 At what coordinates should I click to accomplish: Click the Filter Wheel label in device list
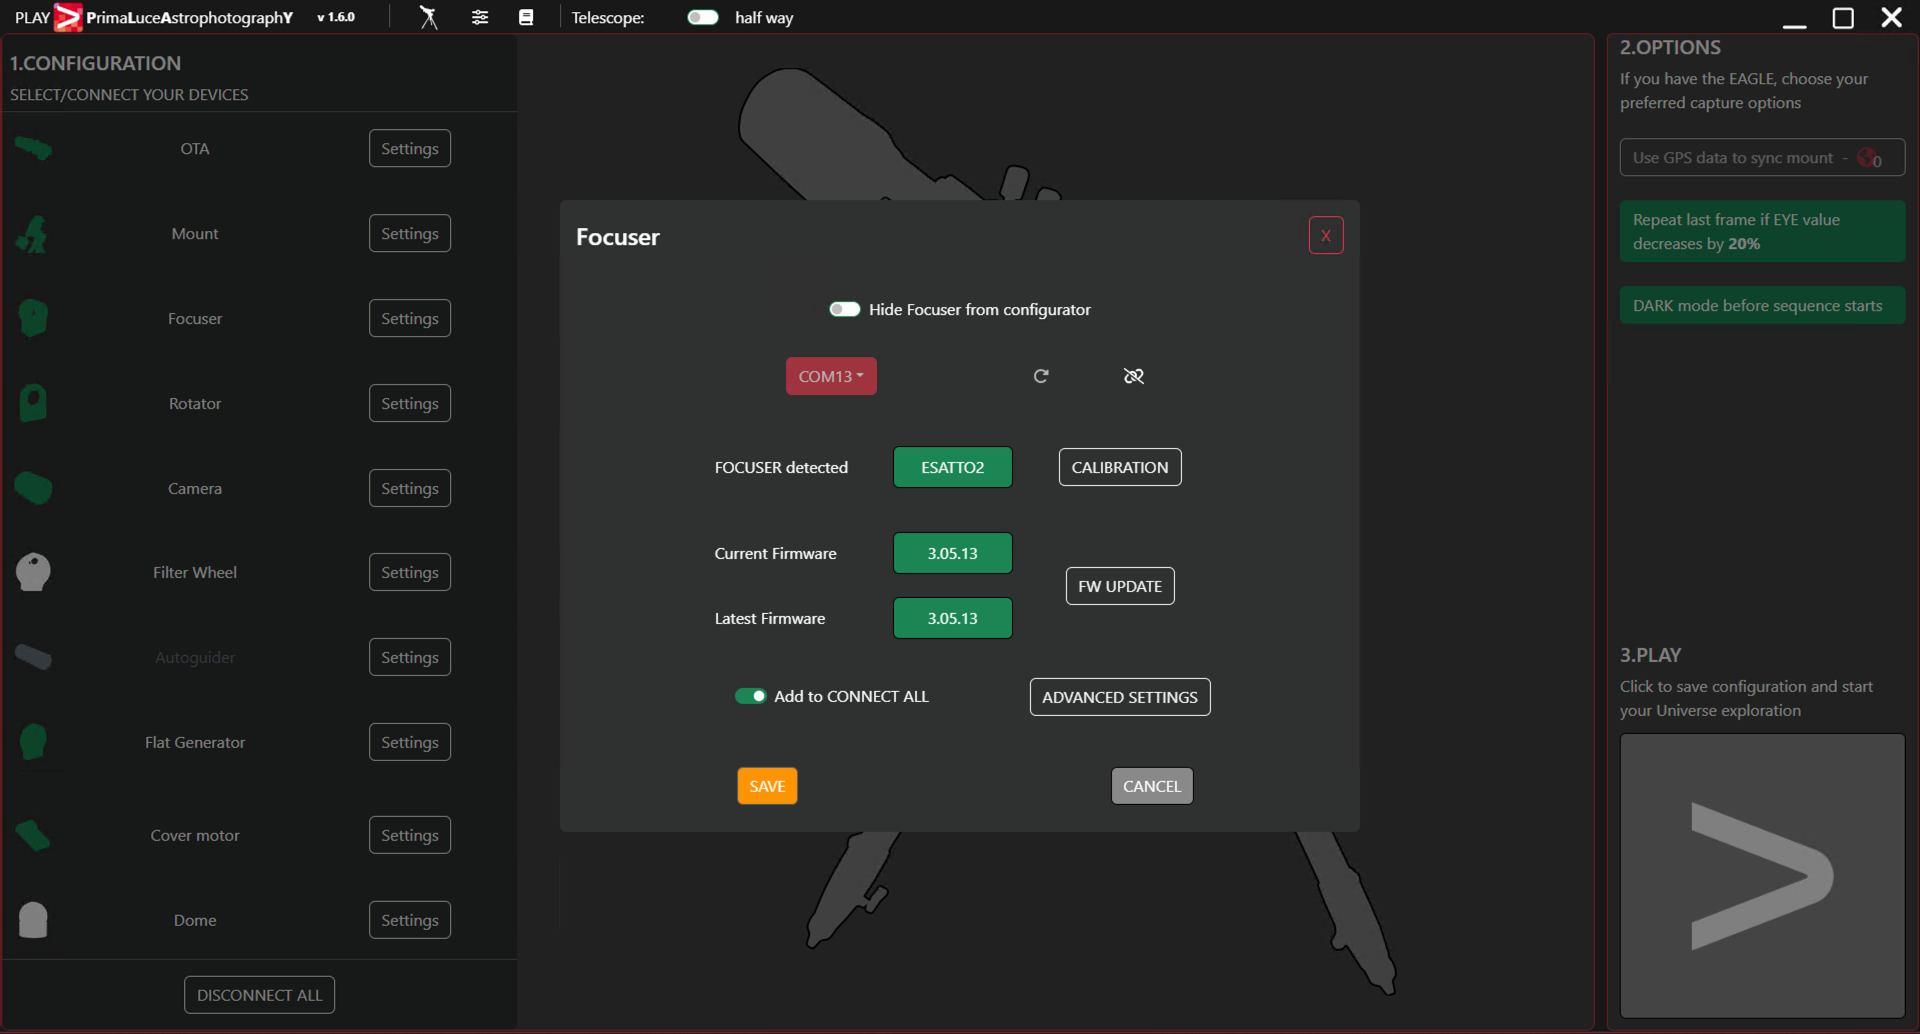pyautogui.click(x=195, y=572)
